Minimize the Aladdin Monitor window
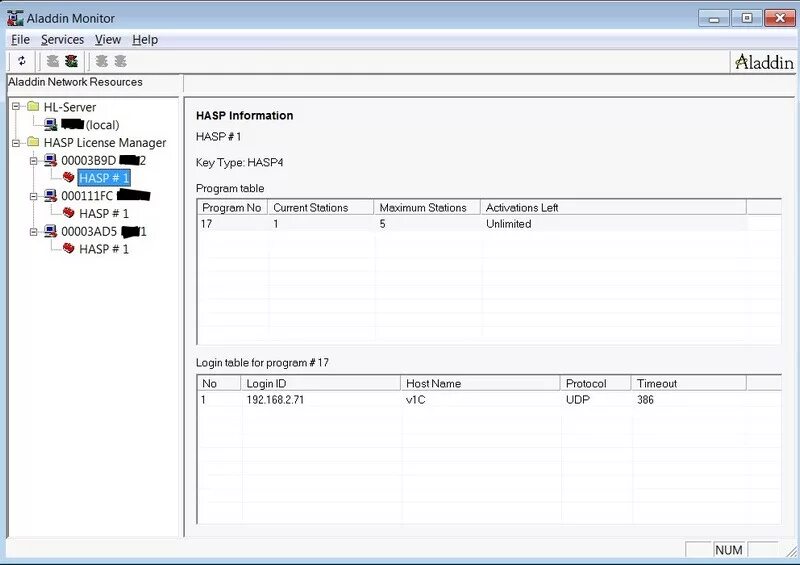Screen dimensions: 800x565 click(x=714, y=18)
